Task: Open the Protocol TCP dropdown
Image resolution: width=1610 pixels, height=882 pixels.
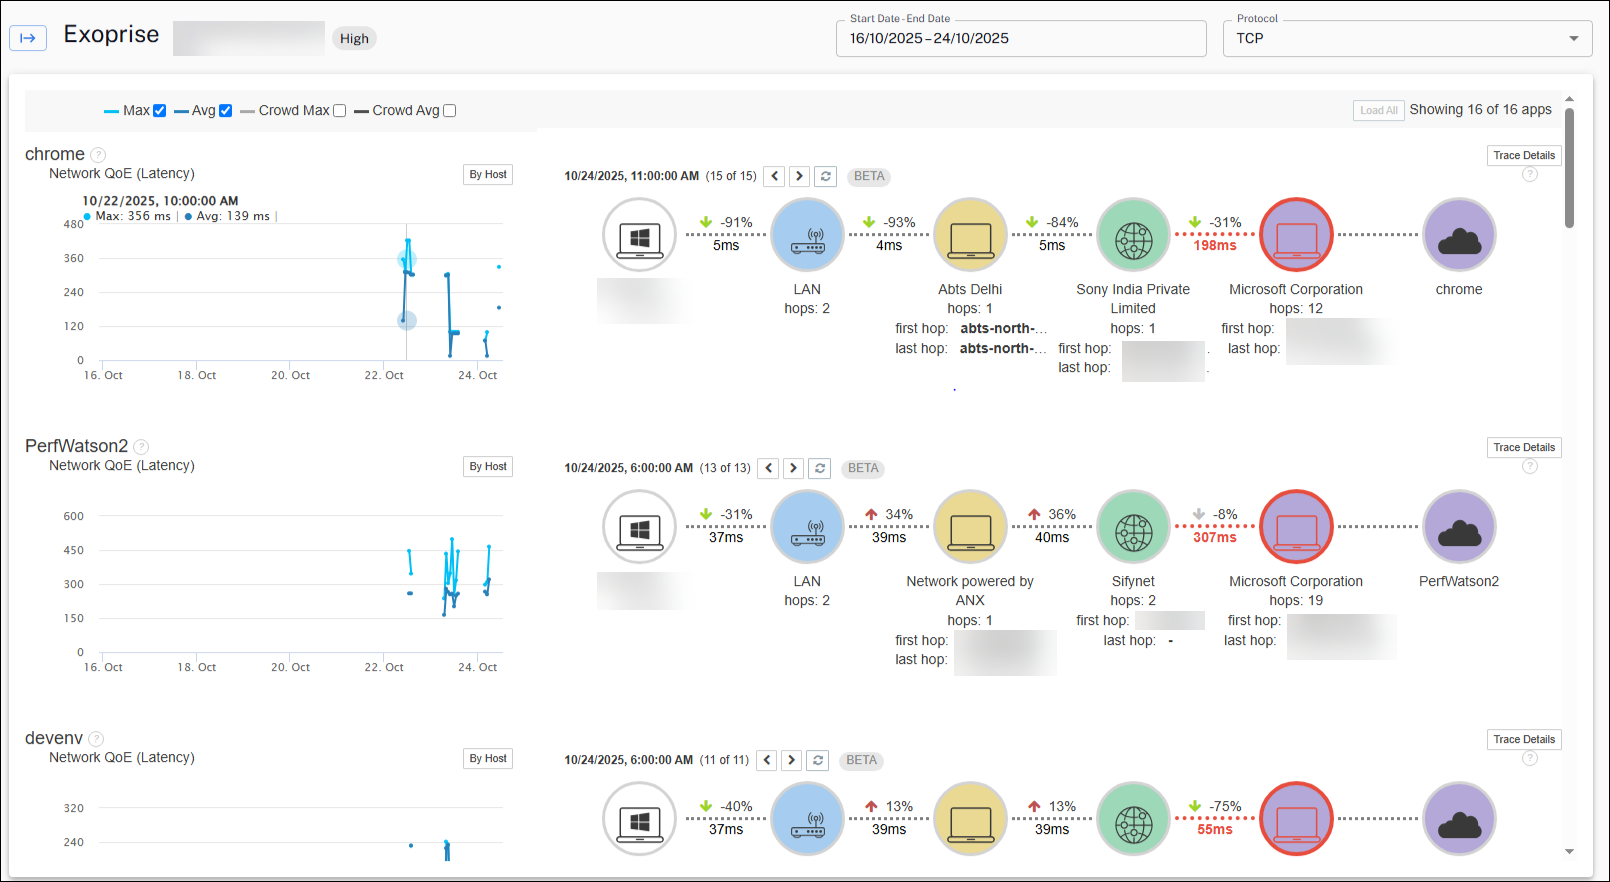Action: tap(1407, 38)
